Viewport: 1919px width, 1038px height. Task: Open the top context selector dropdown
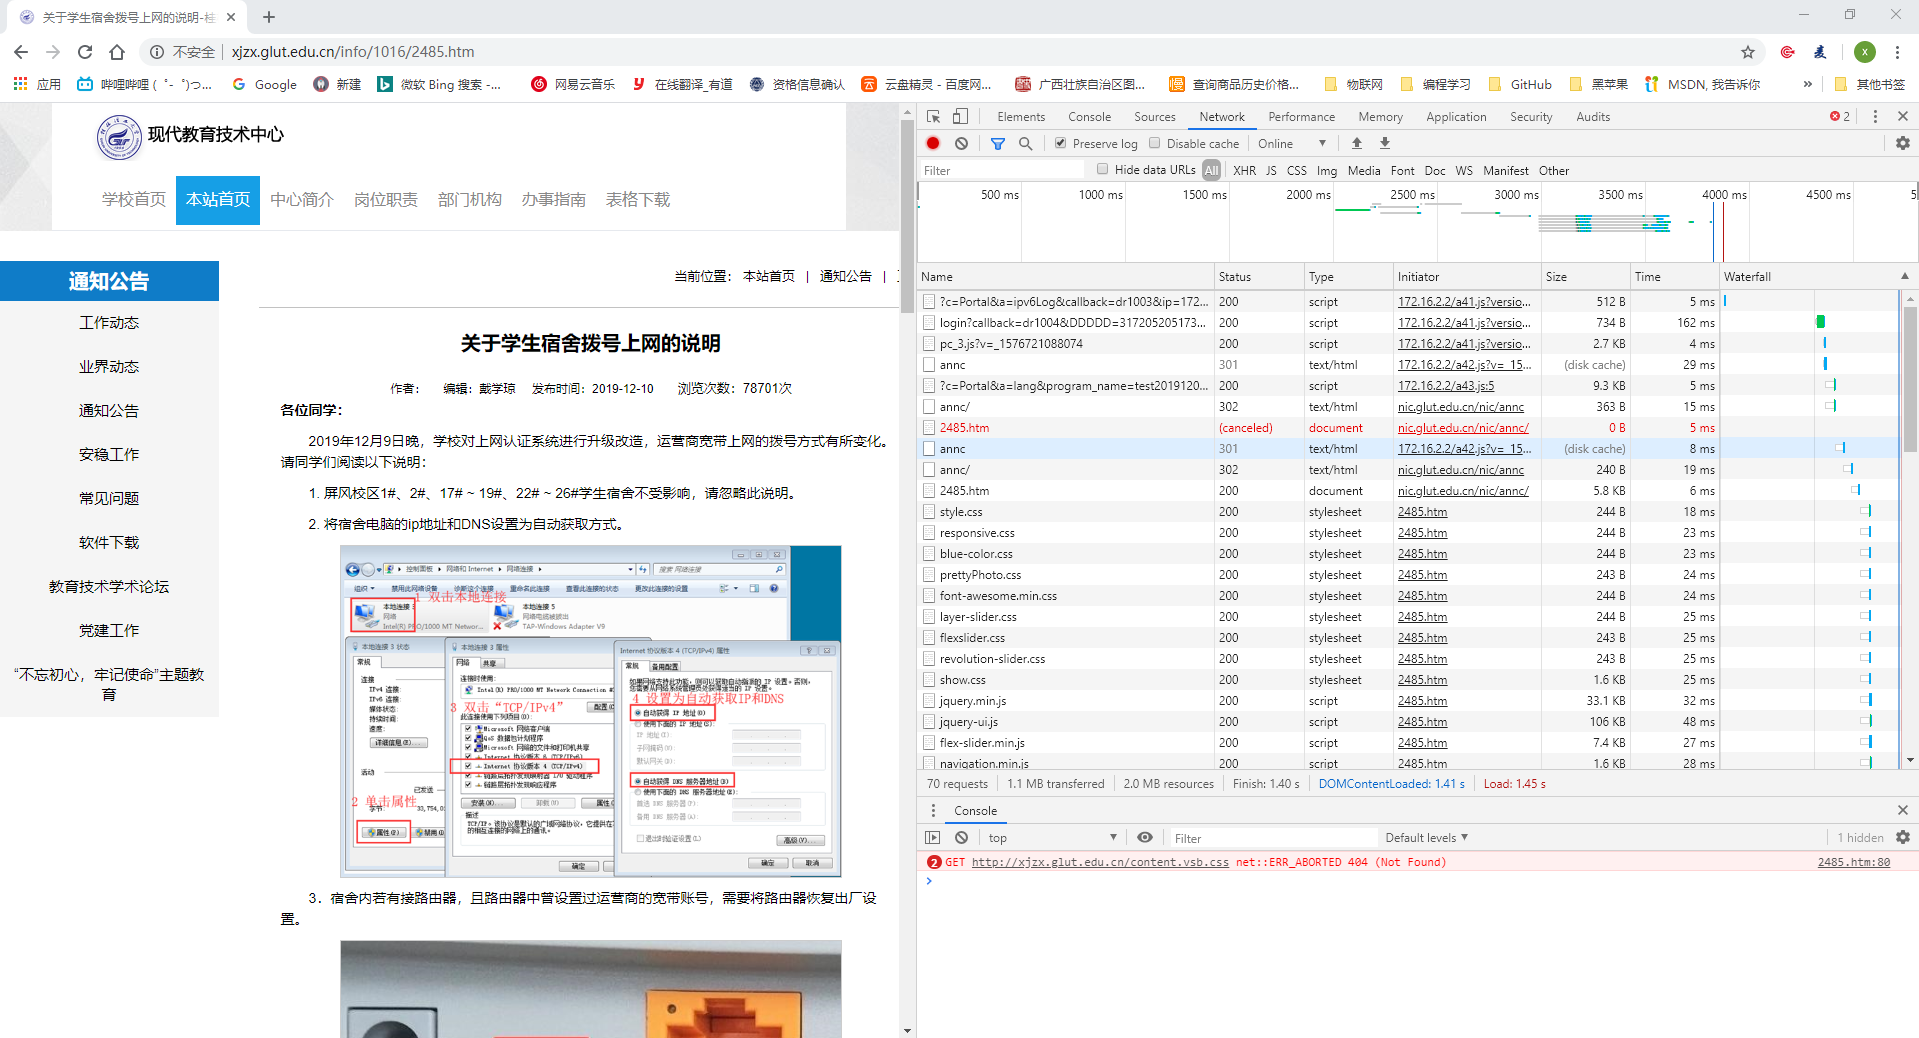pos(1052,837)
